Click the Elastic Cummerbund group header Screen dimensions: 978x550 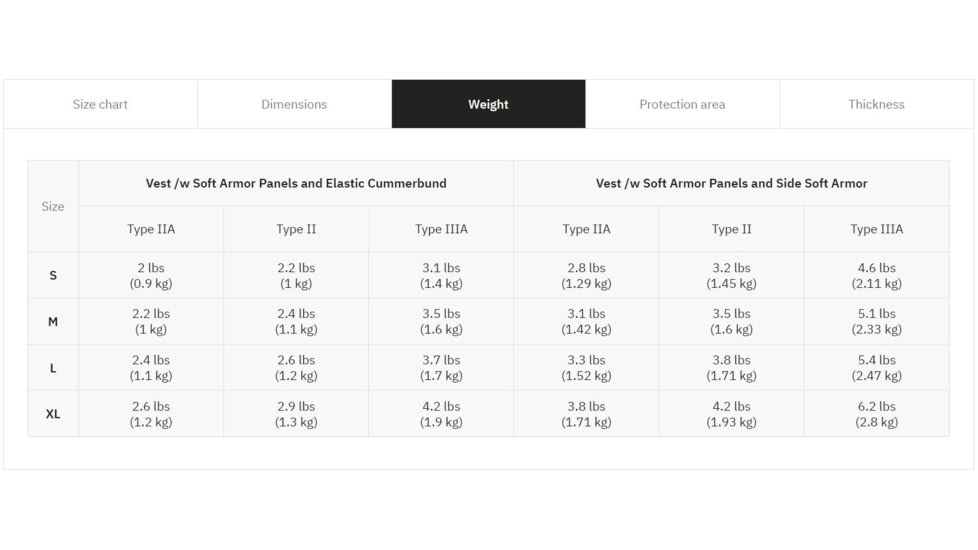(296, 183)
